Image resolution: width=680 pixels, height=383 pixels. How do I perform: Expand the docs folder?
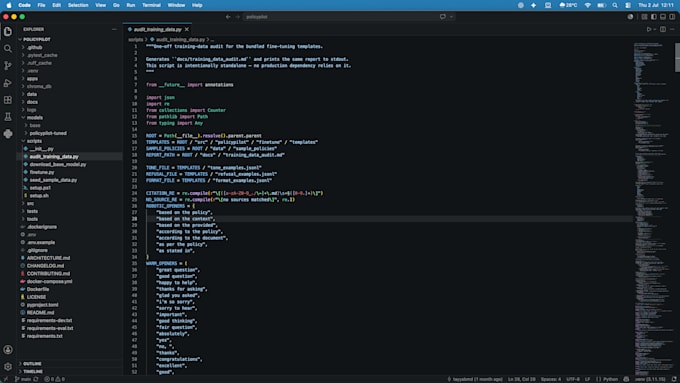[x=32, y=102]
